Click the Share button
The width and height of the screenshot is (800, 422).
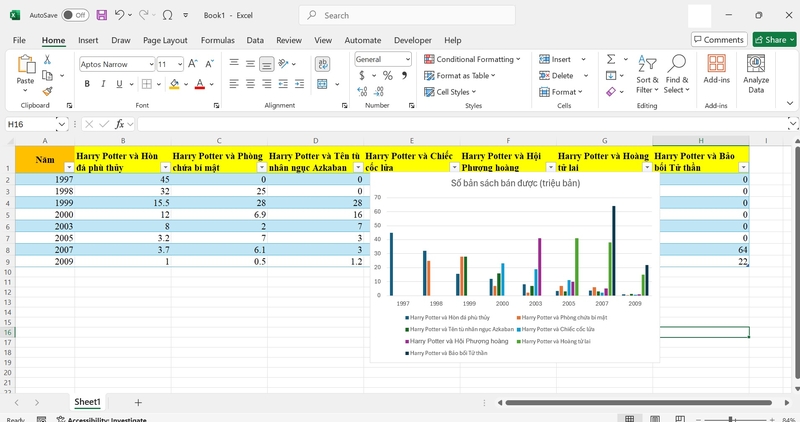(774, 39)
